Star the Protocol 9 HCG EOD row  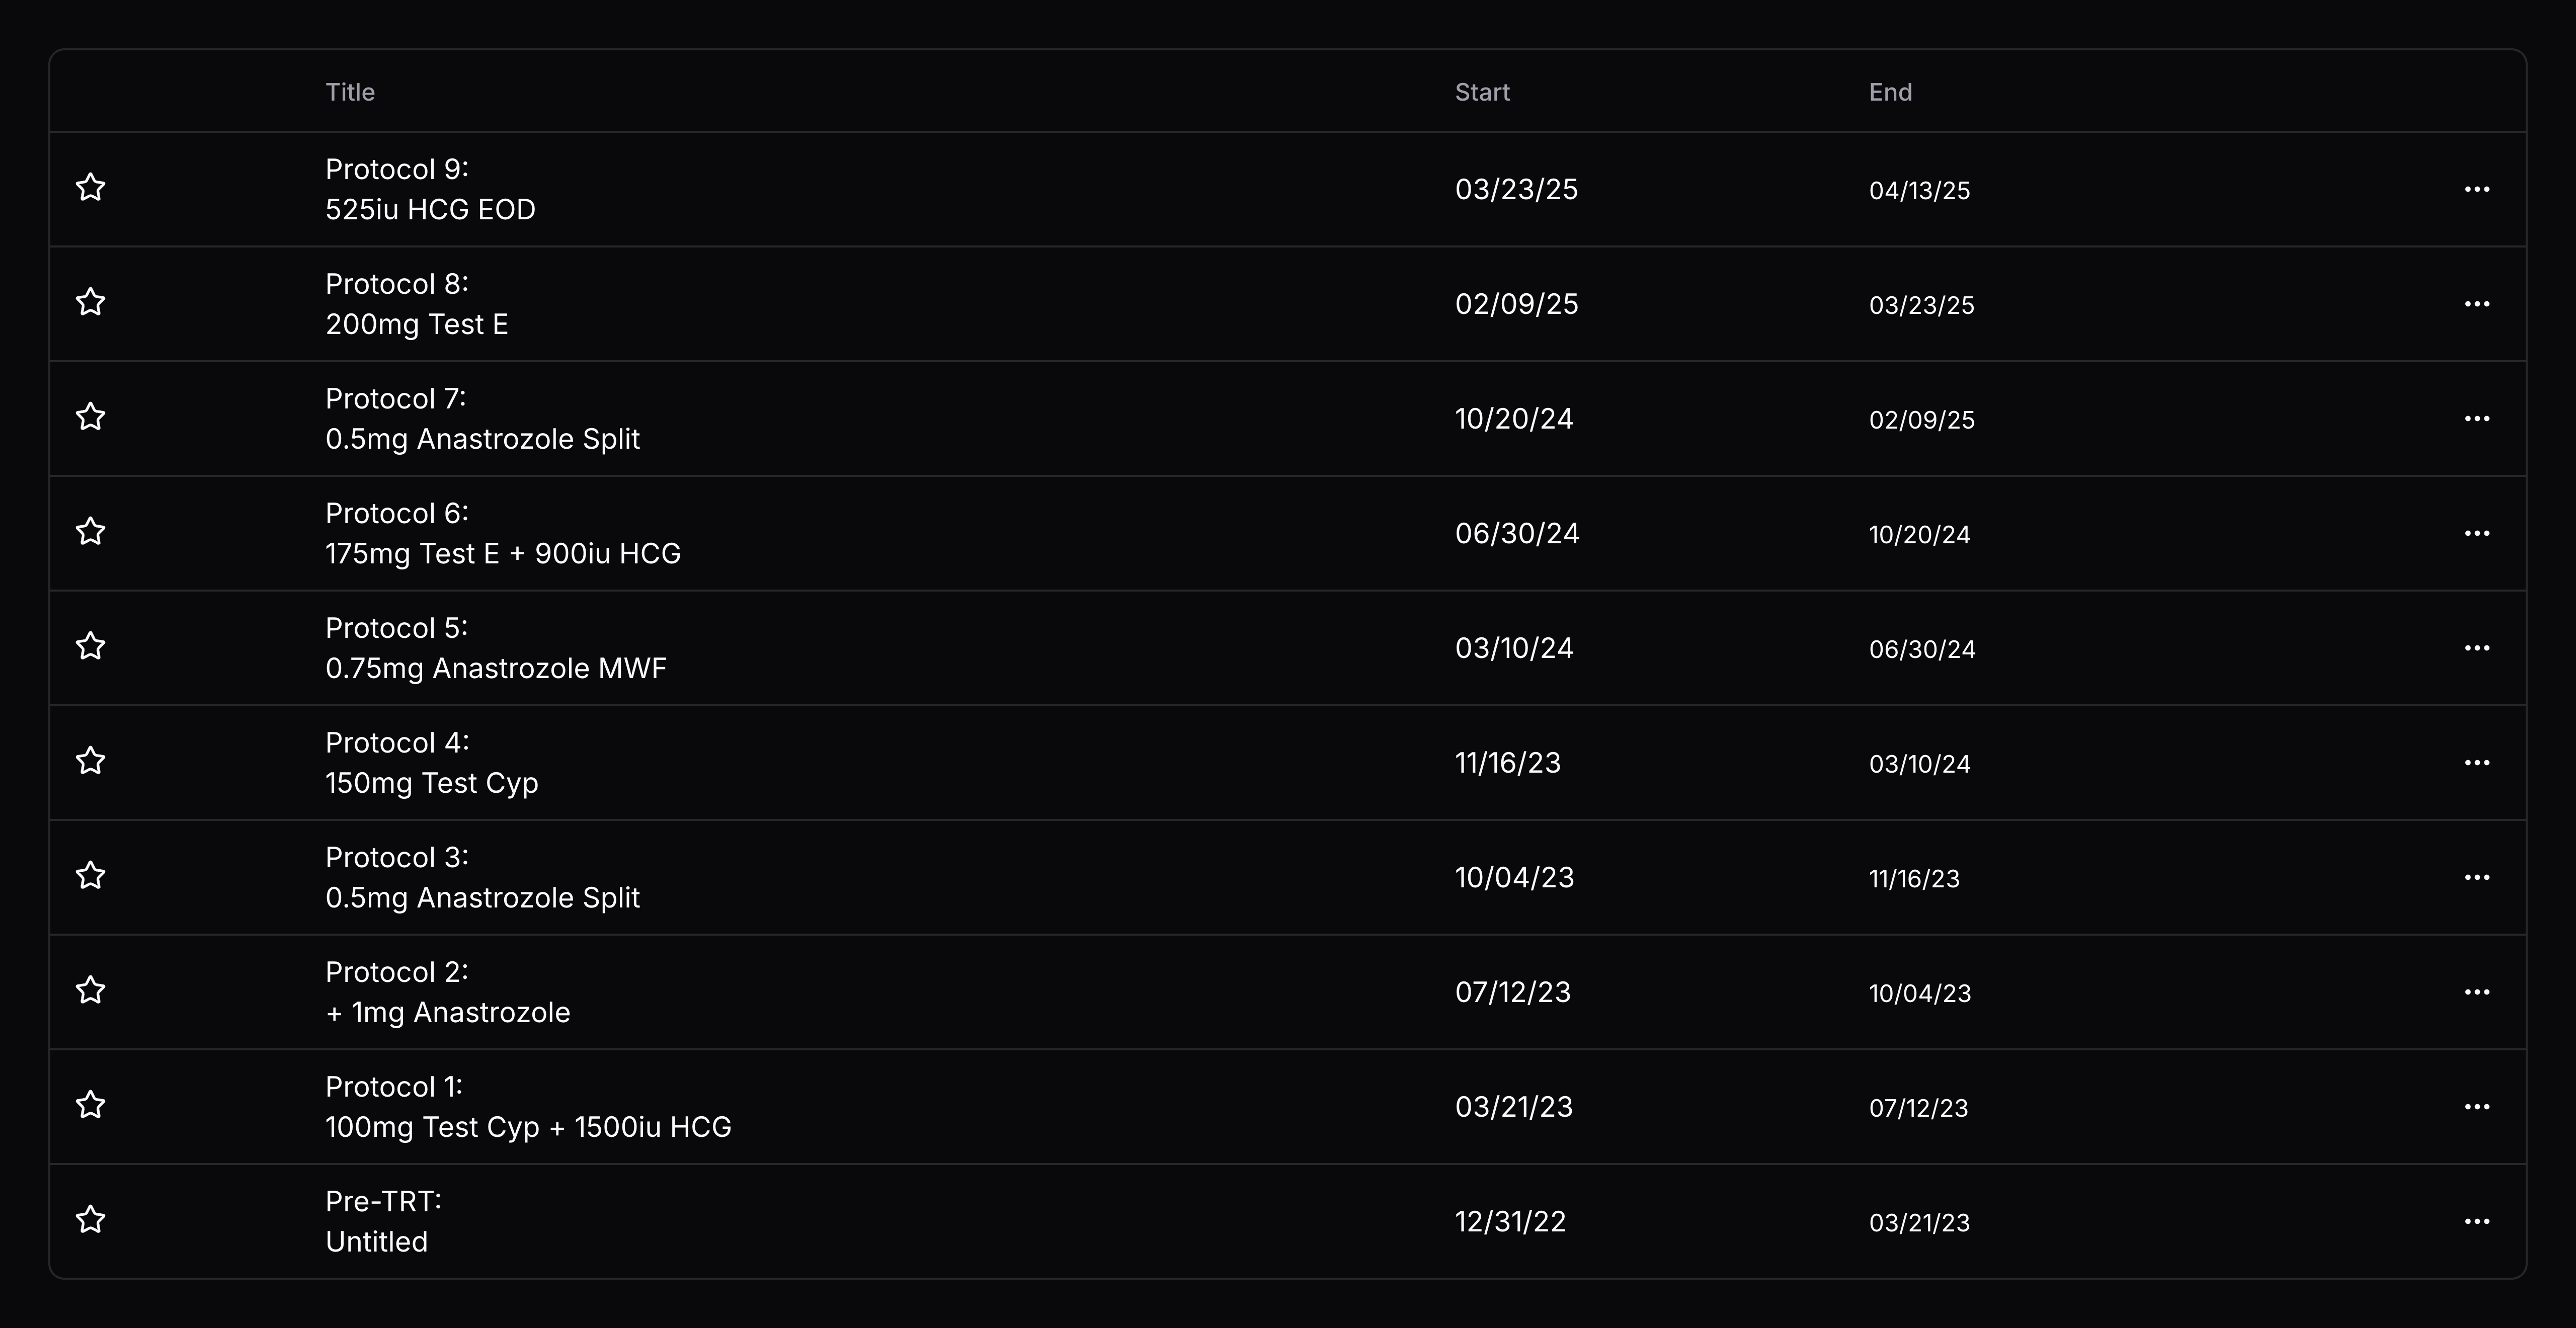(91, 188)
